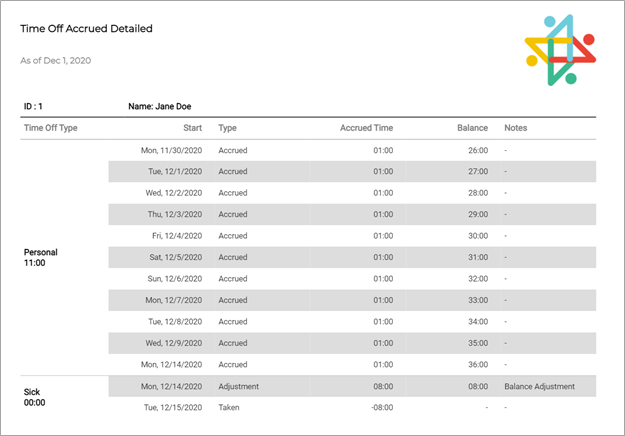Click the Time Off Accrued Detailed title
The image size is (625, 436).
[86, 29]
